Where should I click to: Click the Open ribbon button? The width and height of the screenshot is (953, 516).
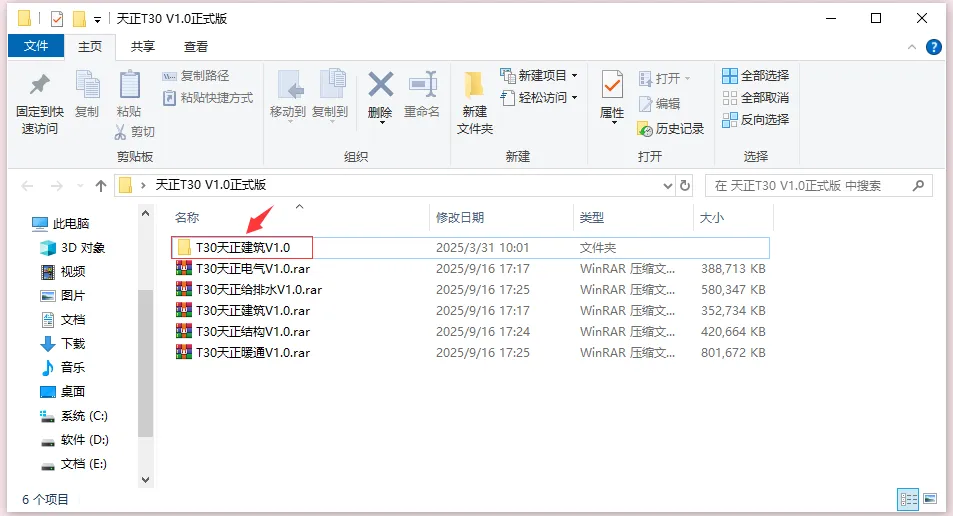coord(665,78)
